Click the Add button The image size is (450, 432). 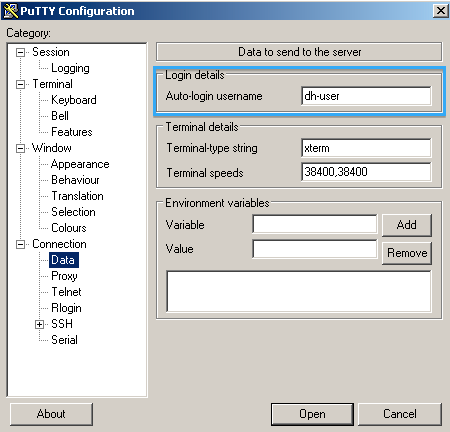pos(407,225)
